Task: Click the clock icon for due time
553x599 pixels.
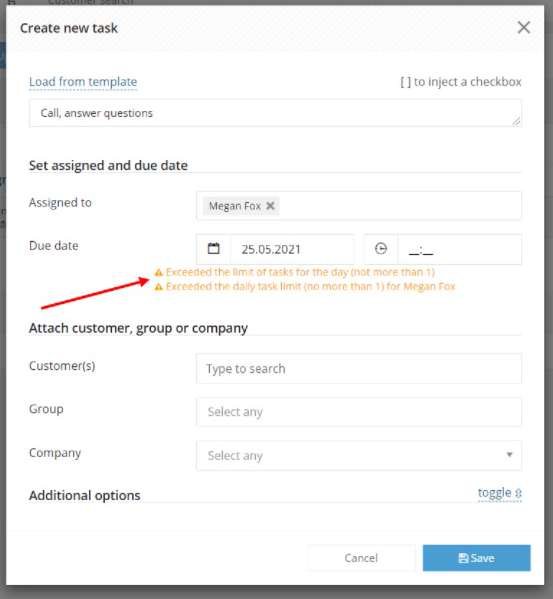Action: tap(381, 249)
